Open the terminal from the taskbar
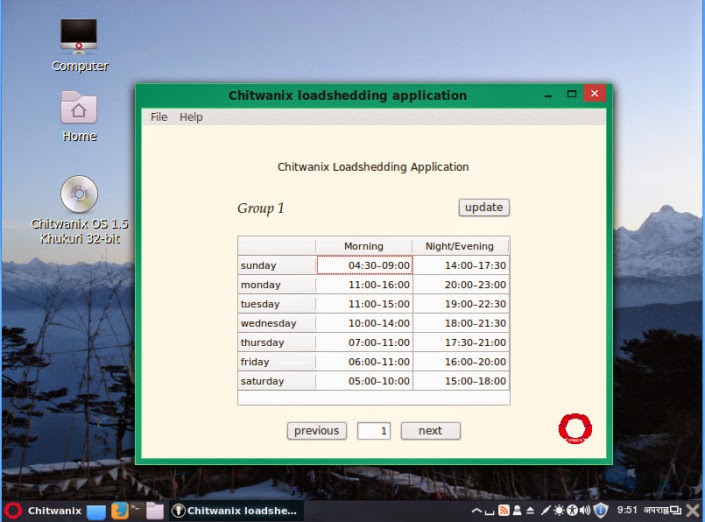 [x=135, y=509]
